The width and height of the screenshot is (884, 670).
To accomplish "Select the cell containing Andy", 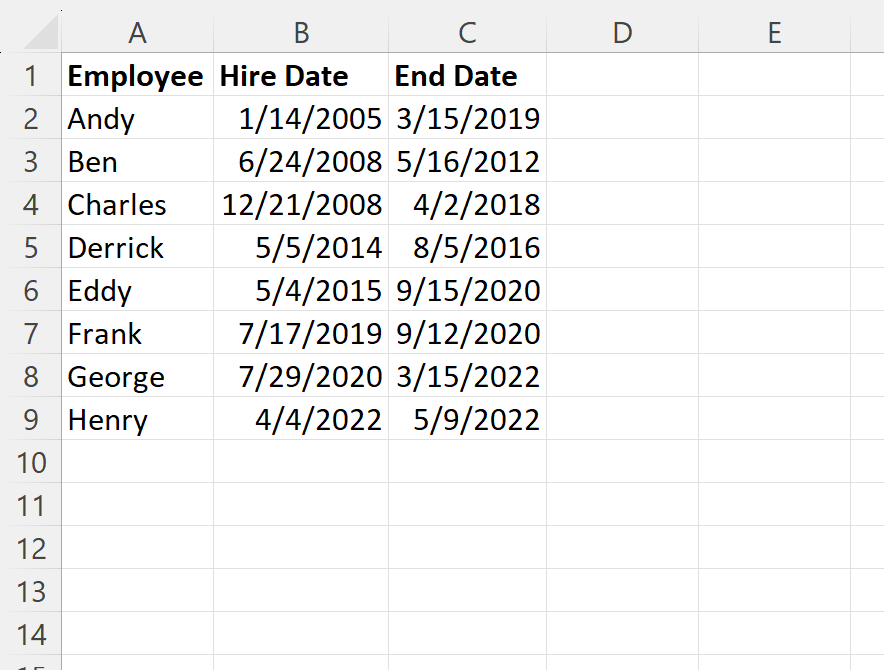I will click(x=136, y=119).
